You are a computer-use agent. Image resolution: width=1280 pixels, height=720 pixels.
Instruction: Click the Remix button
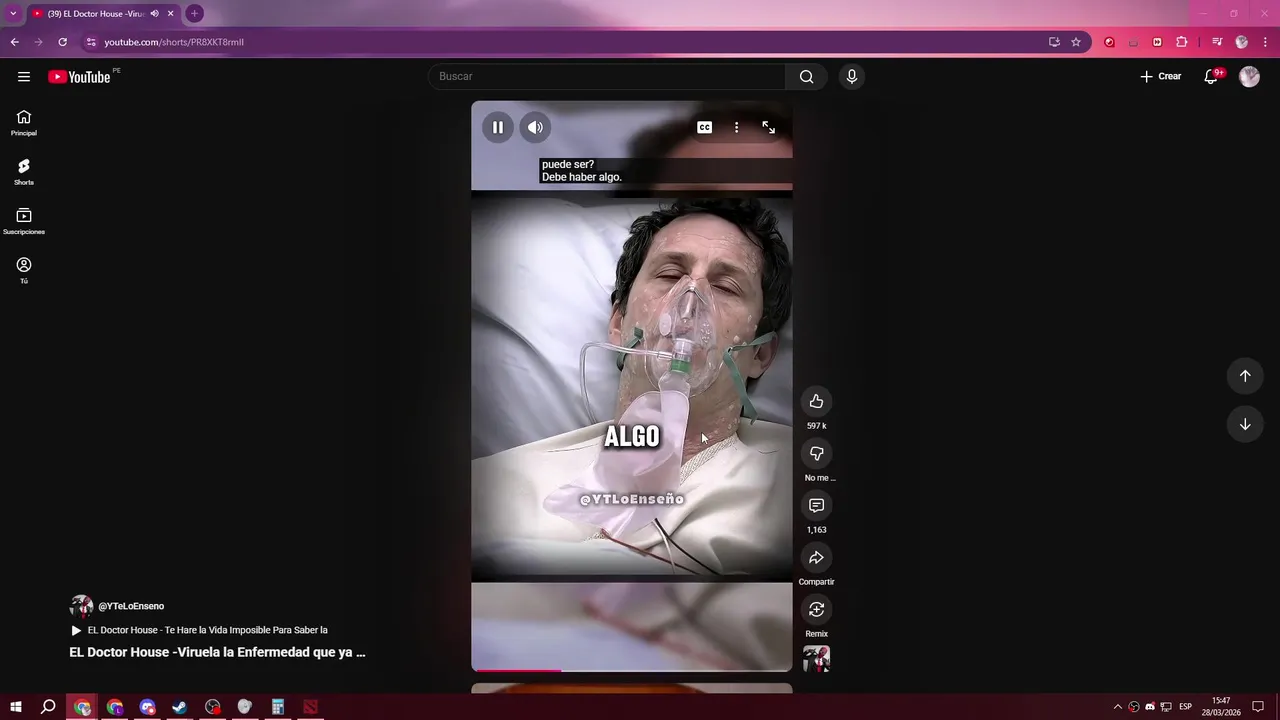816,609
